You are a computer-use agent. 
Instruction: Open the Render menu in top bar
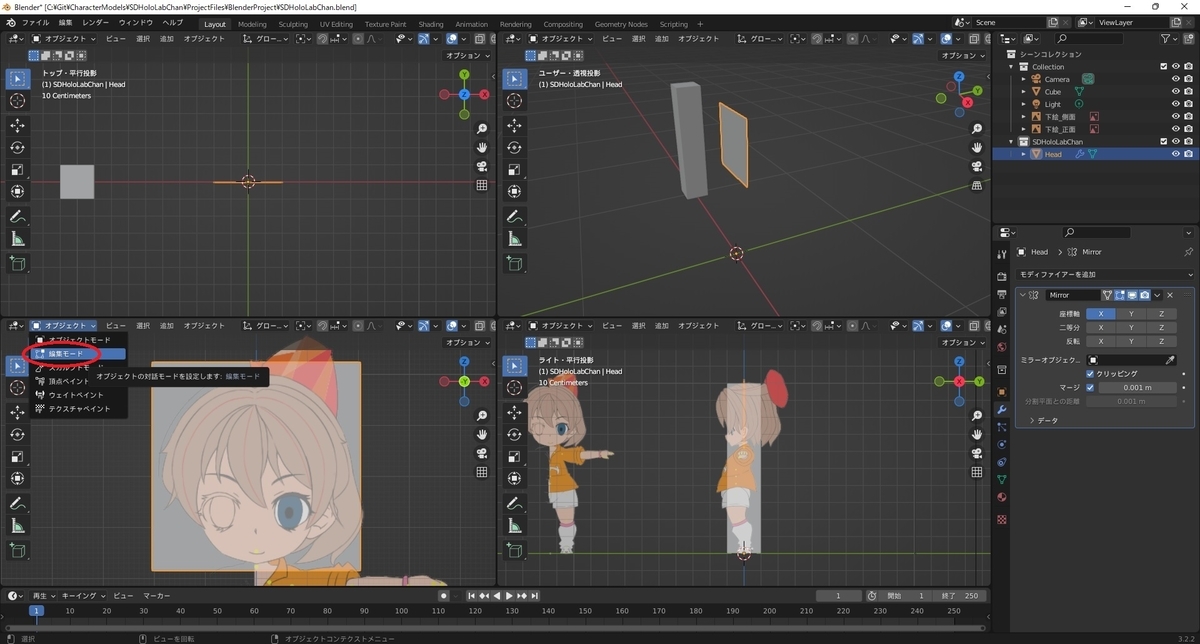96,22
